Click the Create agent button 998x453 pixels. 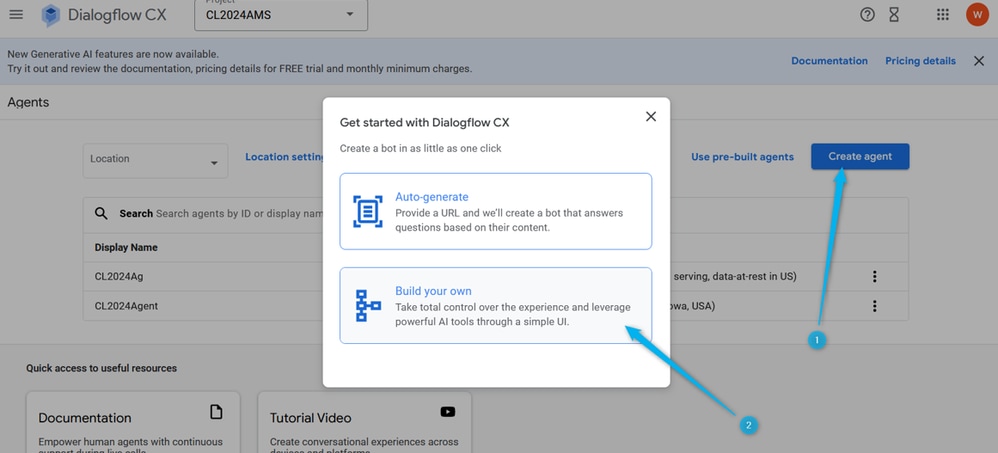pyautogui.click(x=860, y=157)
